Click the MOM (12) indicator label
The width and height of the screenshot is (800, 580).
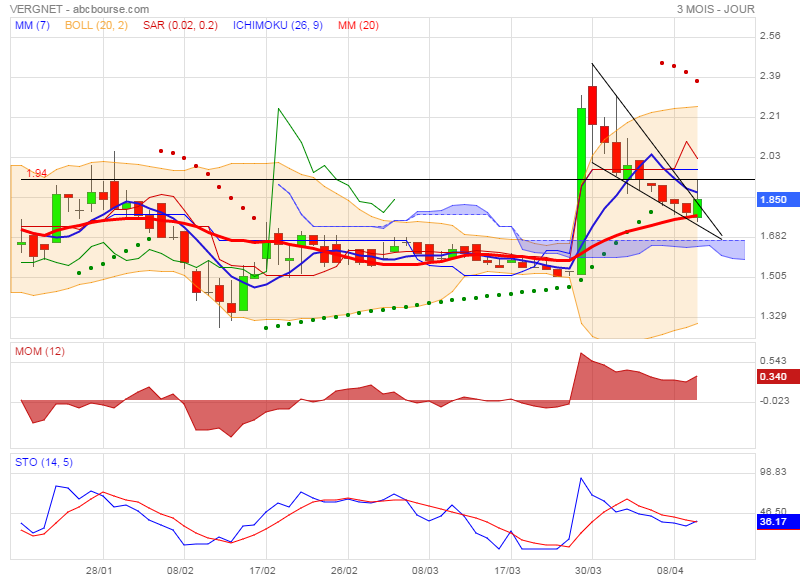(x=40, y=351)
